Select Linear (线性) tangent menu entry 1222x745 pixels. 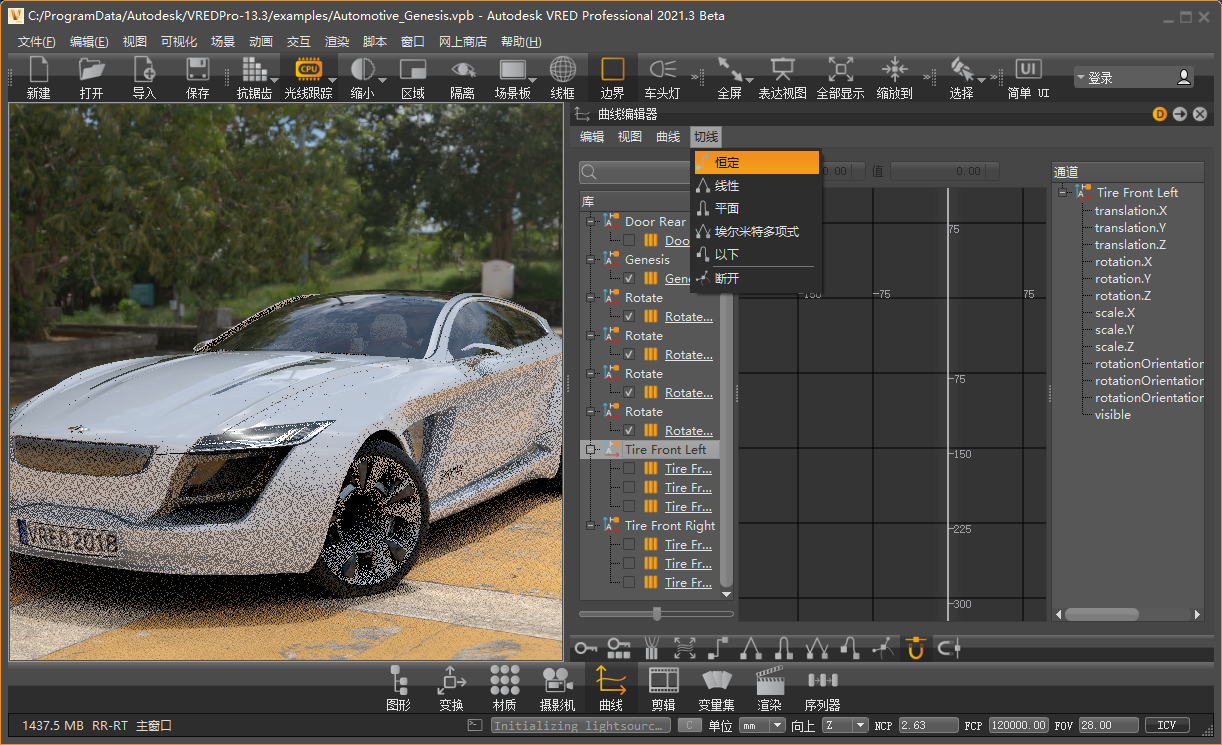727,186
